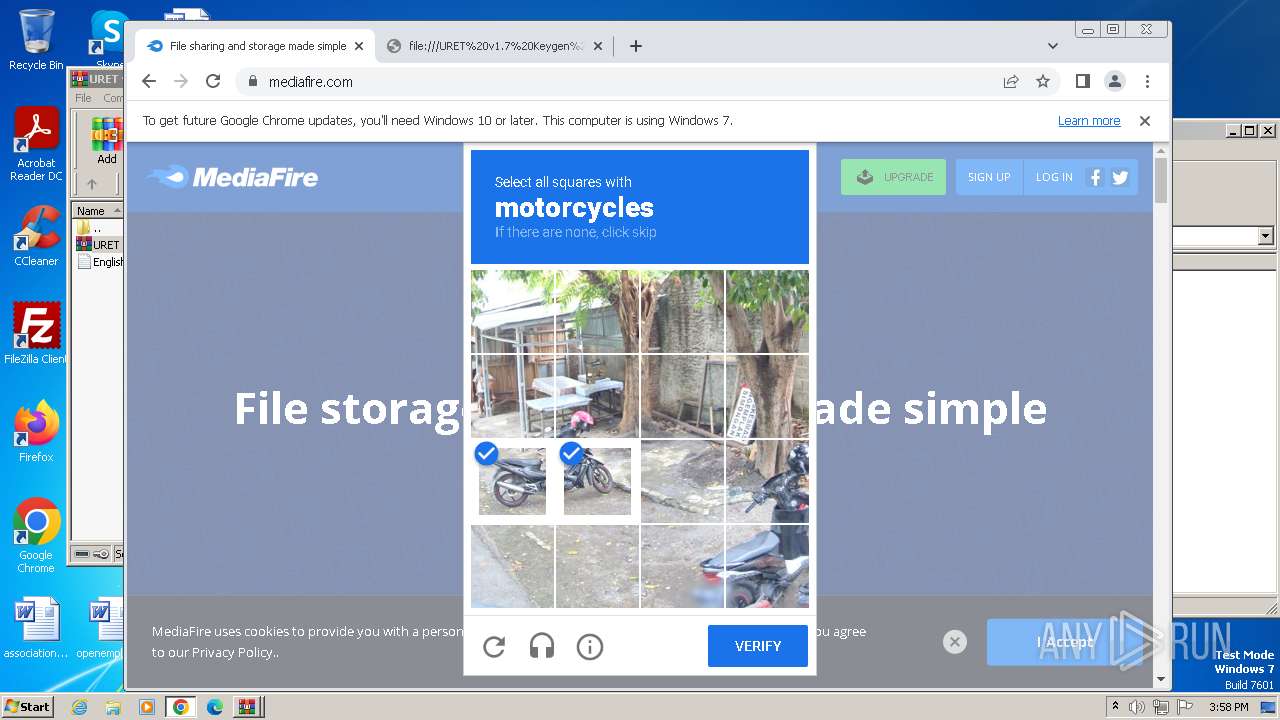
Task: Close the URET Keygen file tab
Action: (x=598, y=46)
